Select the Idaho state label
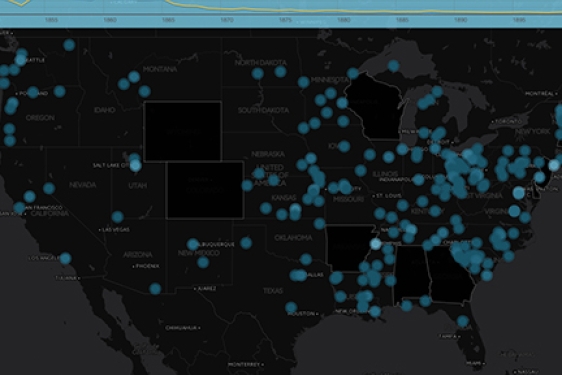 click(105, 110)
